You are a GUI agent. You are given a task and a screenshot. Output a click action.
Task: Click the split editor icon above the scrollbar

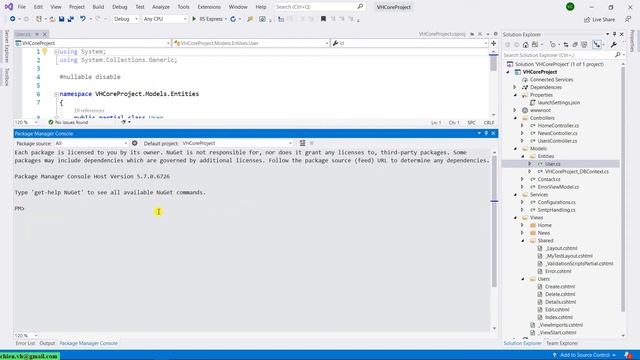point(493,43)
